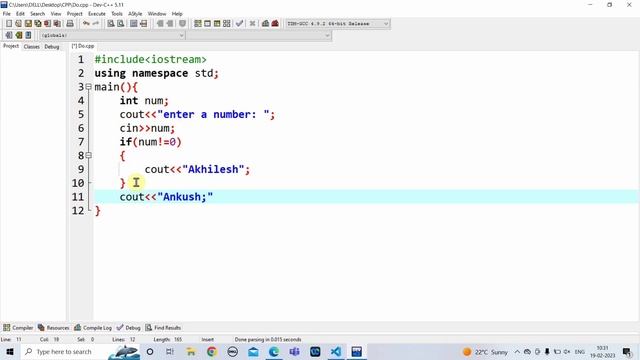Click the "#include<iostream>" code line
The height and width of the screenshot is (360, 640).
click(x=151, y=60)
